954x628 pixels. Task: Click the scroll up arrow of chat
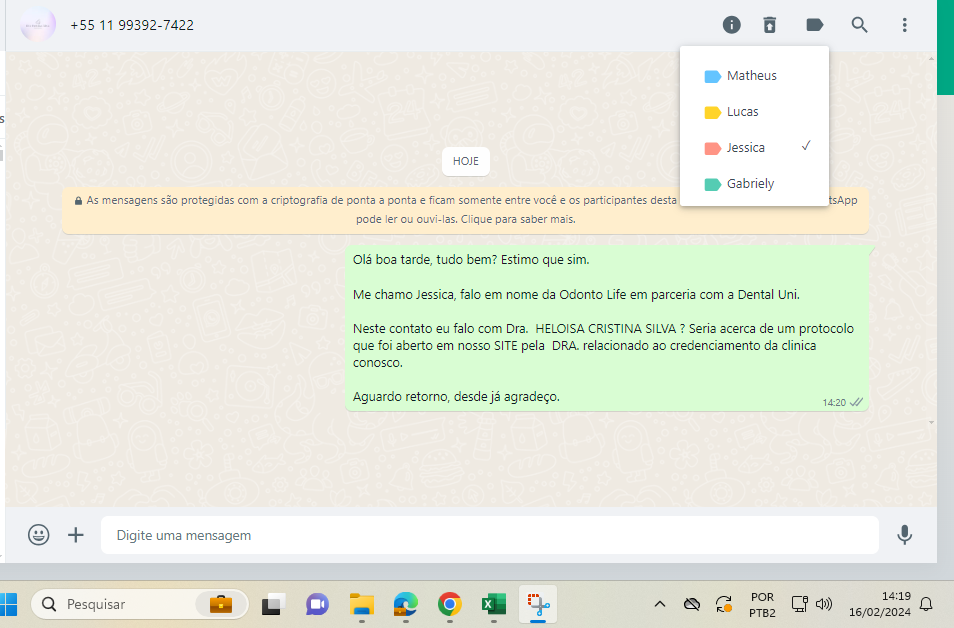pos(931,59)
